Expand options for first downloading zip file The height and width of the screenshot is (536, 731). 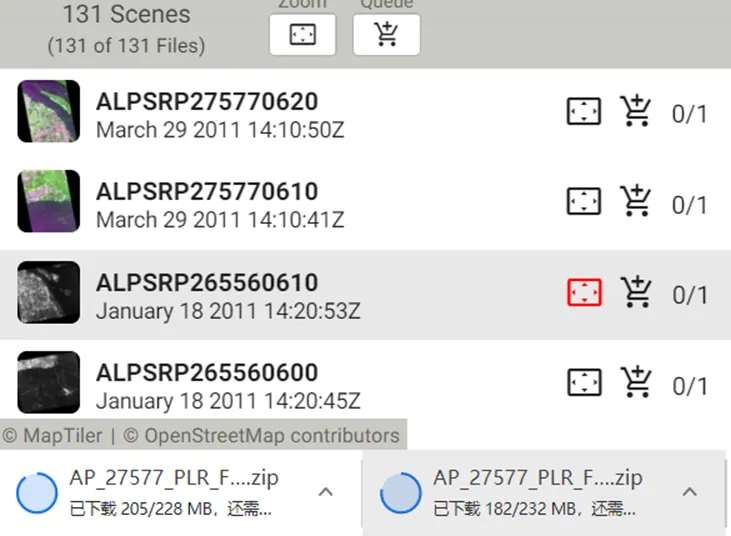coord(325,491)
